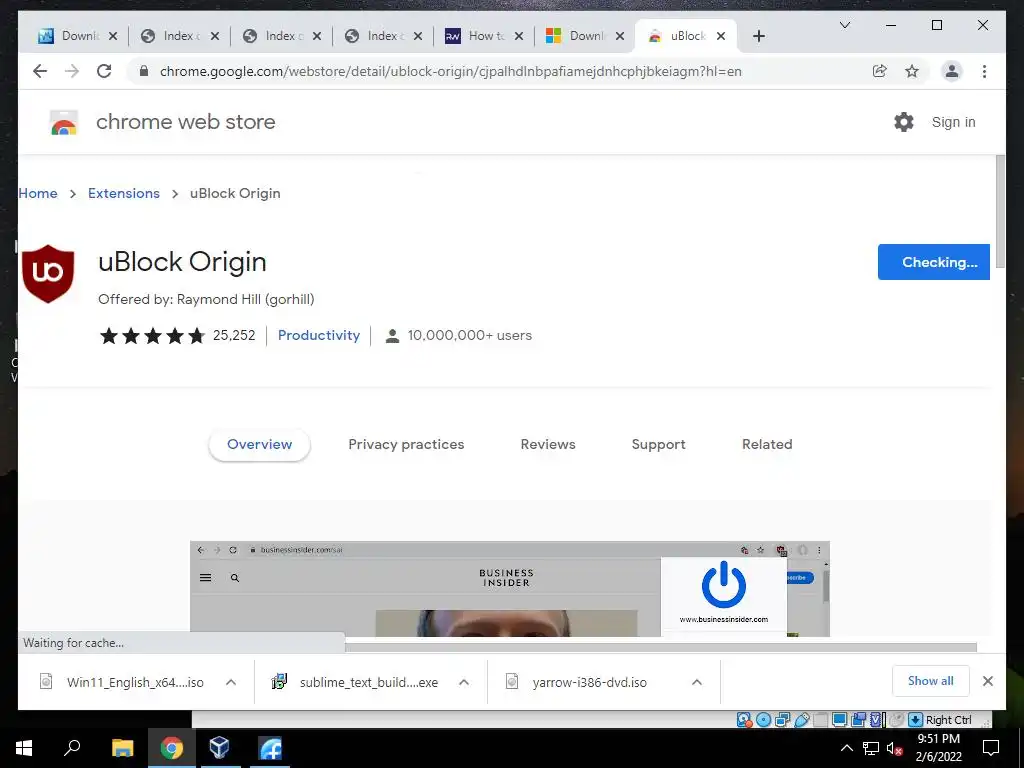Click Sign in link
The image size is (1024, 768).
pyautogui.click(x=953, y=122)
